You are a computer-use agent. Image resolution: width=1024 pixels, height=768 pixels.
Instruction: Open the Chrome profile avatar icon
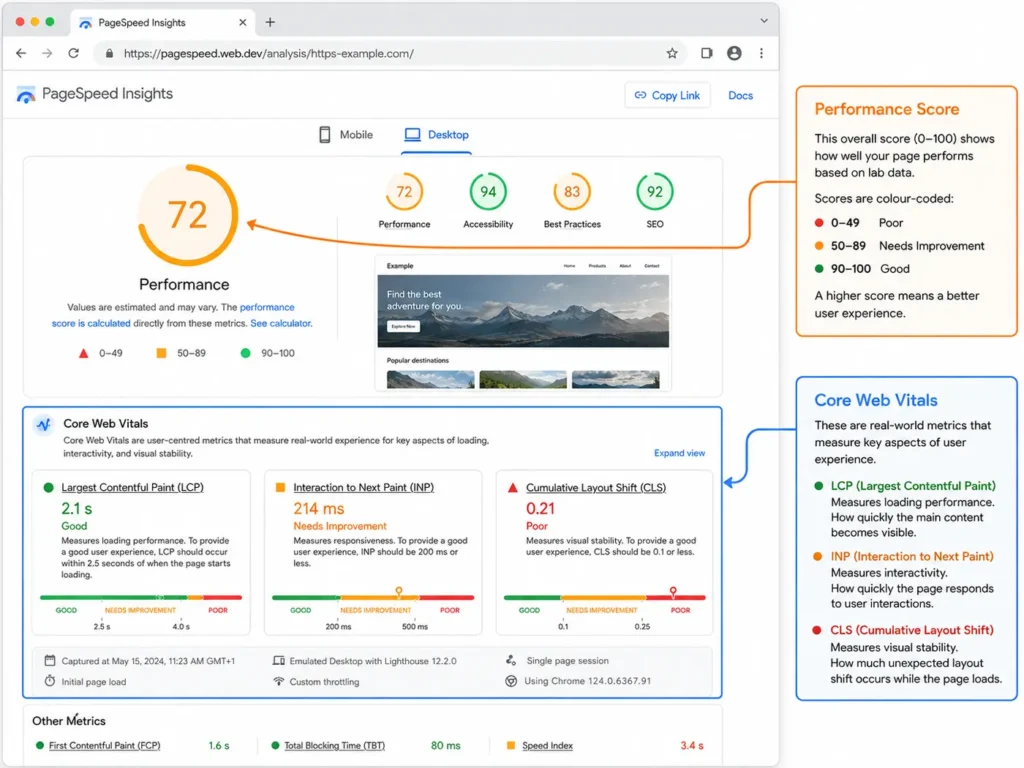coord(734,54)
